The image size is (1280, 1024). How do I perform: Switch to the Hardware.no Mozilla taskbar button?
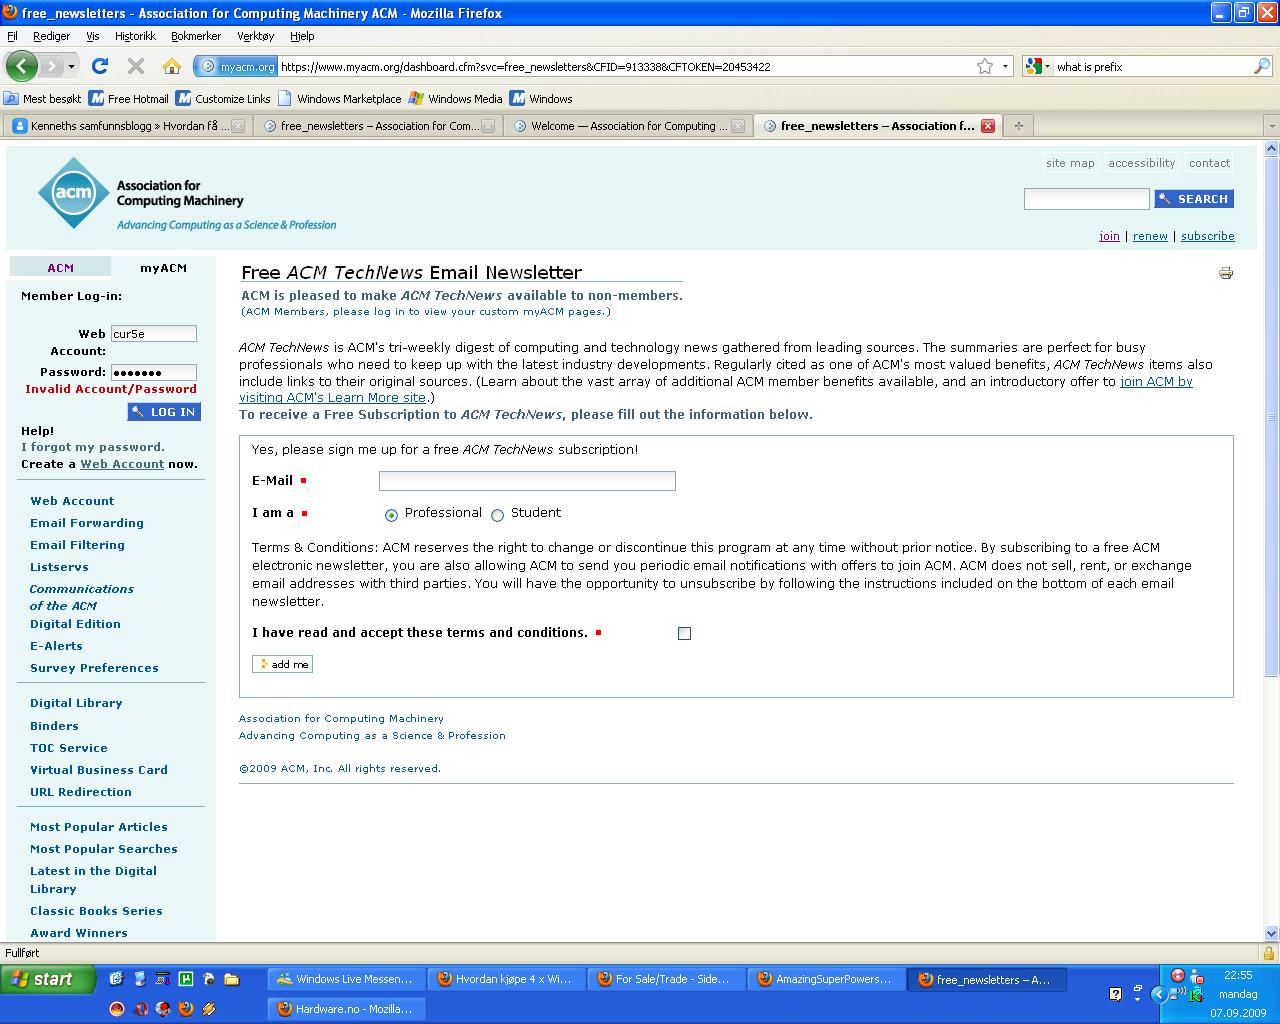pos(346,1009)
